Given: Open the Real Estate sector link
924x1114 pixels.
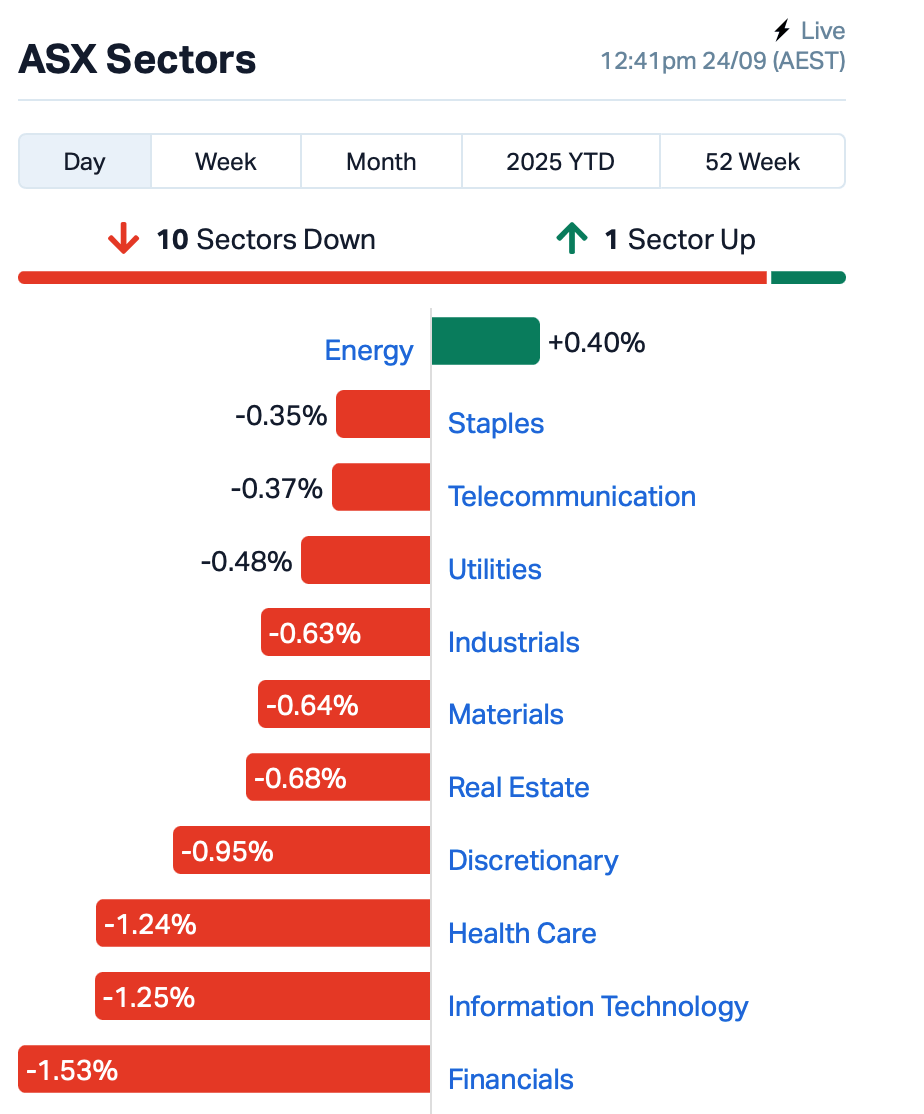Looking at the screenshot, I should pyautogui.click(x=519, y=788).
